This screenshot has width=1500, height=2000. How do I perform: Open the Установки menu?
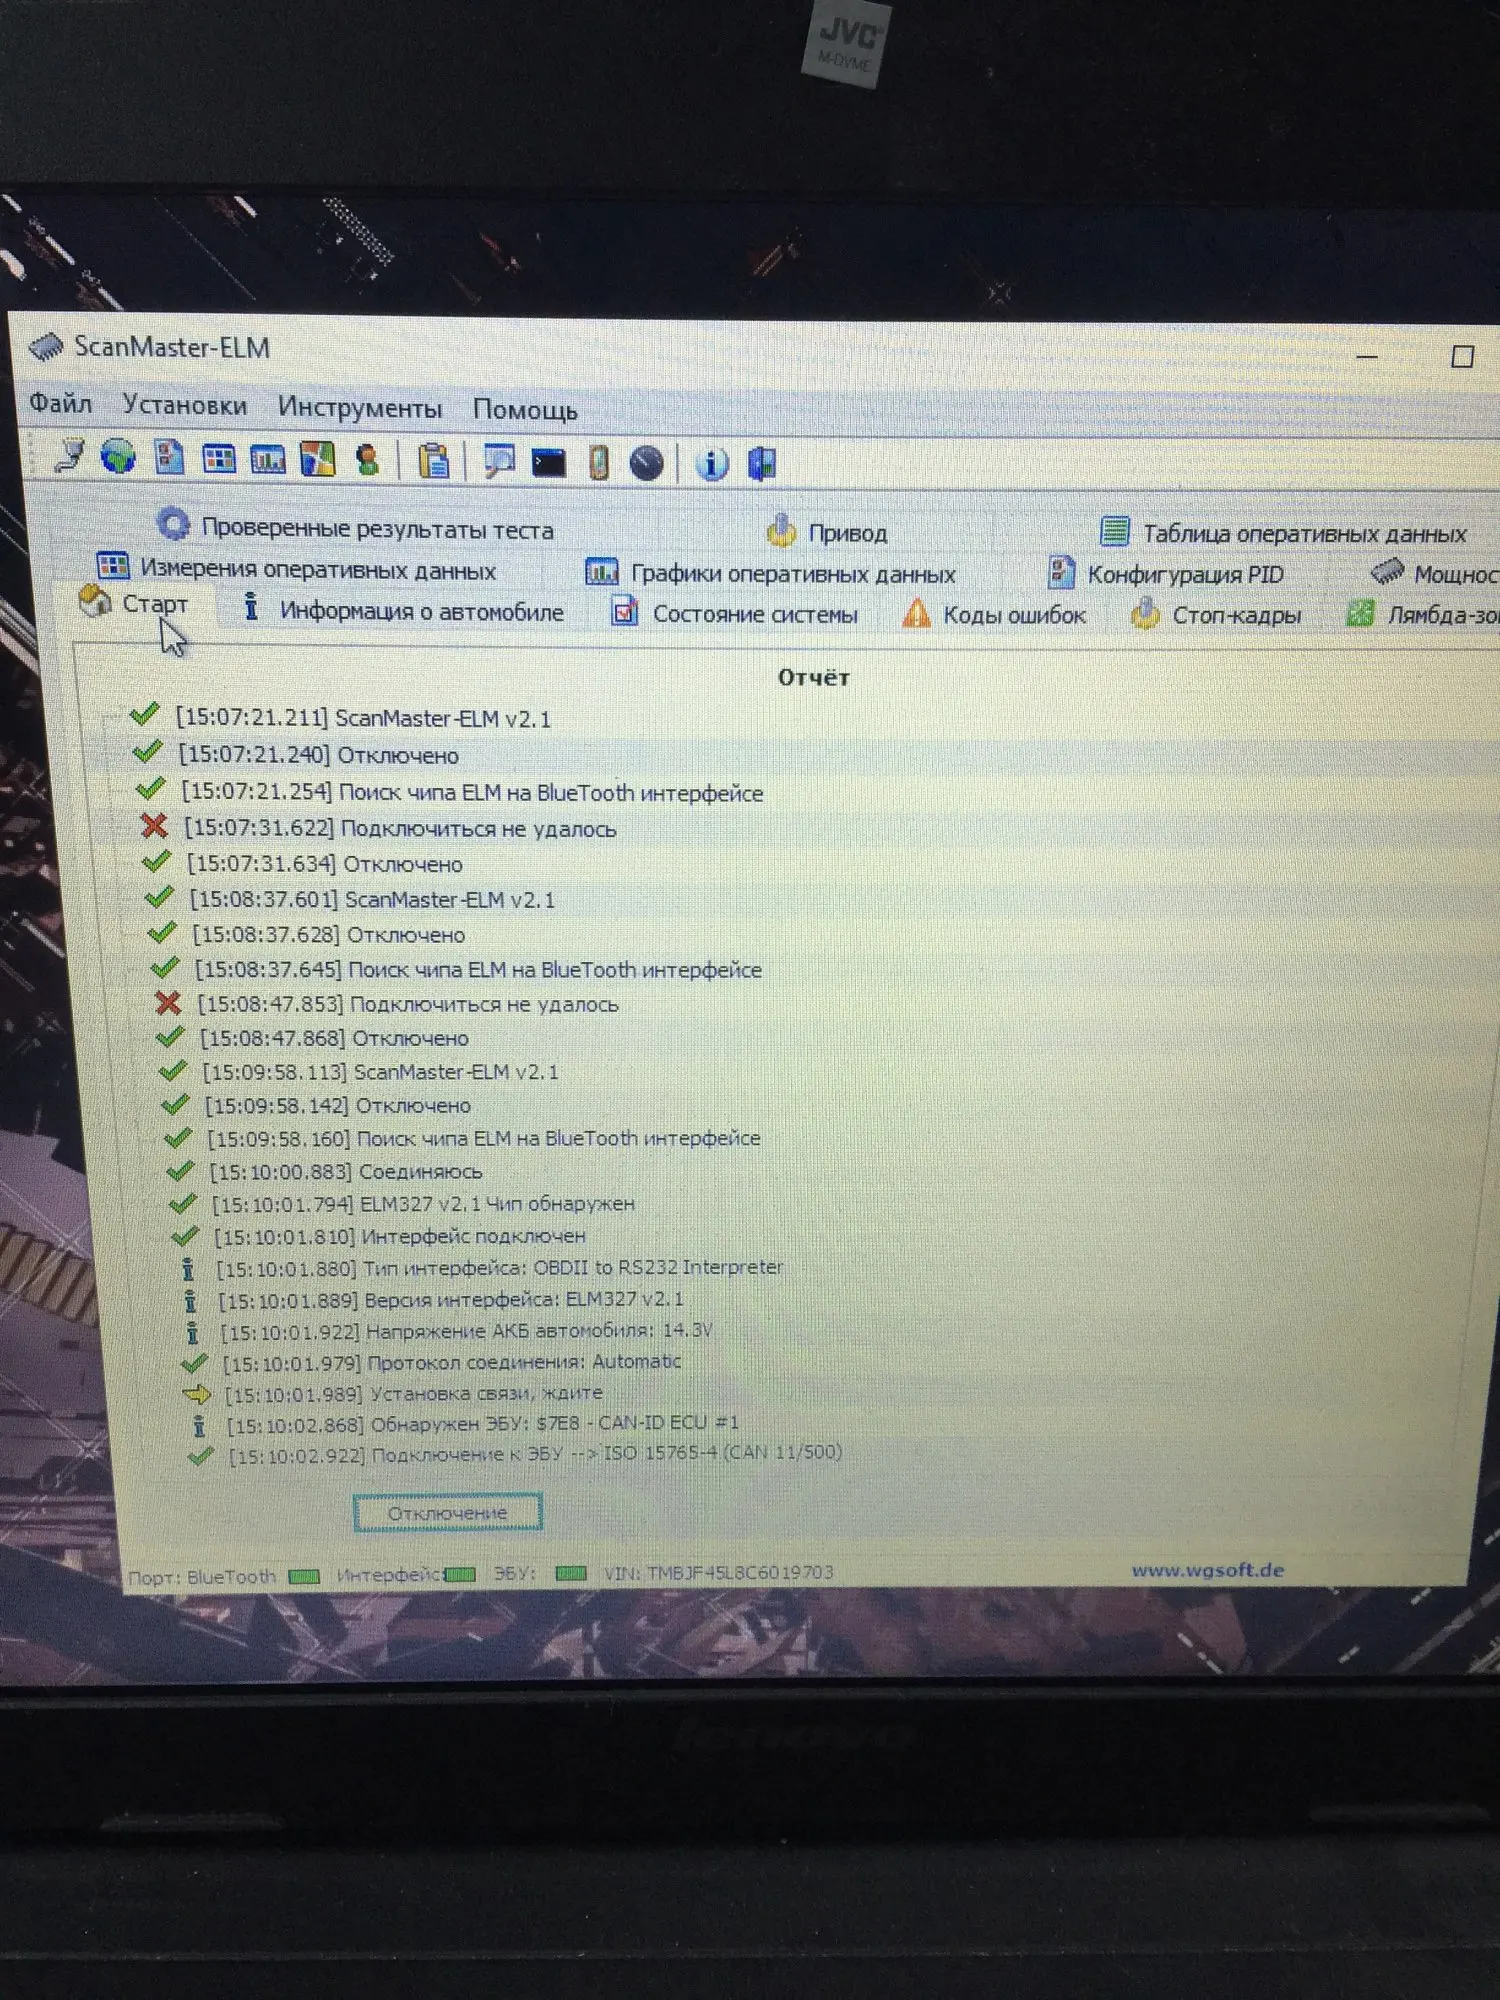185,405
